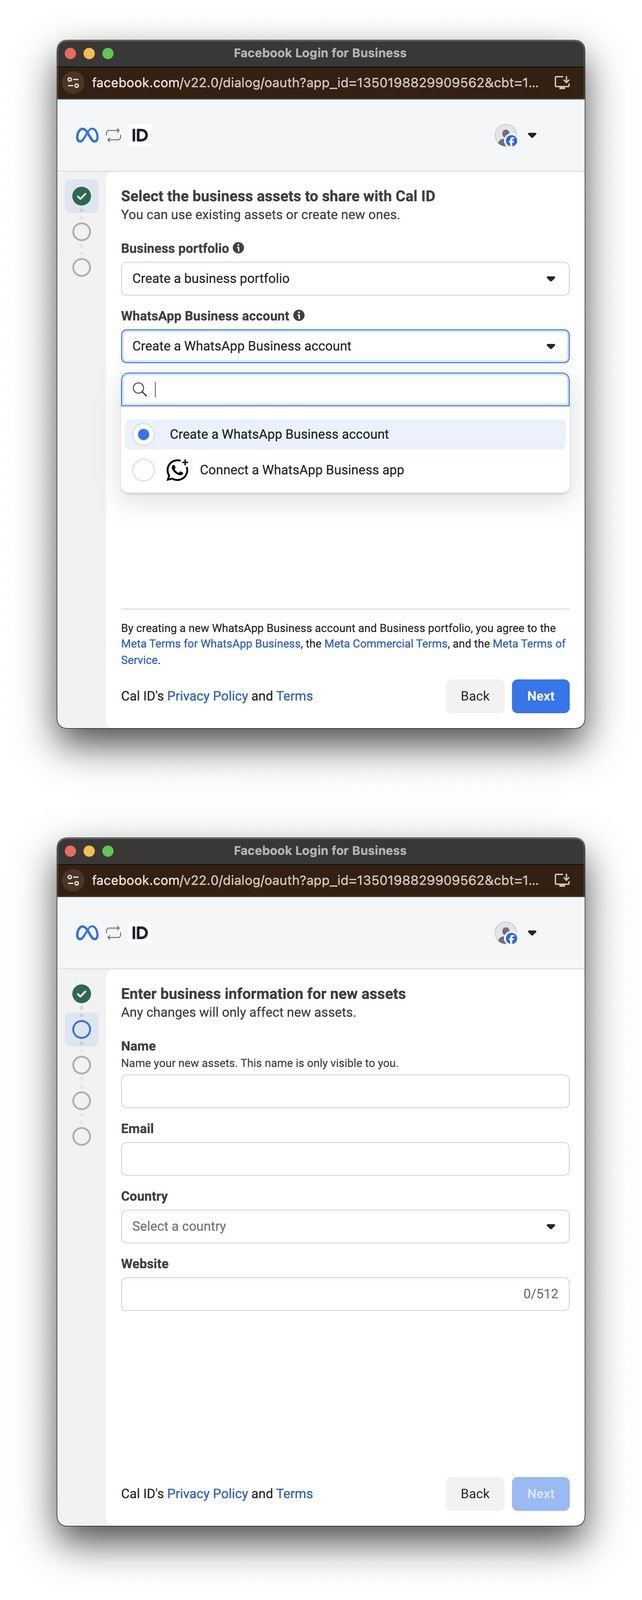
Task: Open Meta Terms for WhatsApp Business link
Action: (211, 644)
